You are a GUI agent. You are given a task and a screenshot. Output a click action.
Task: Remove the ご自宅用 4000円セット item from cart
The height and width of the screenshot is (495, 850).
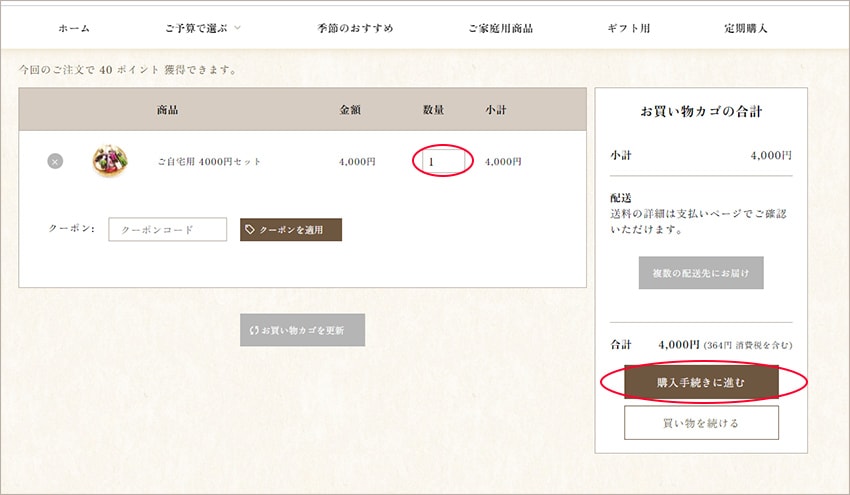[x=55, y=161]
